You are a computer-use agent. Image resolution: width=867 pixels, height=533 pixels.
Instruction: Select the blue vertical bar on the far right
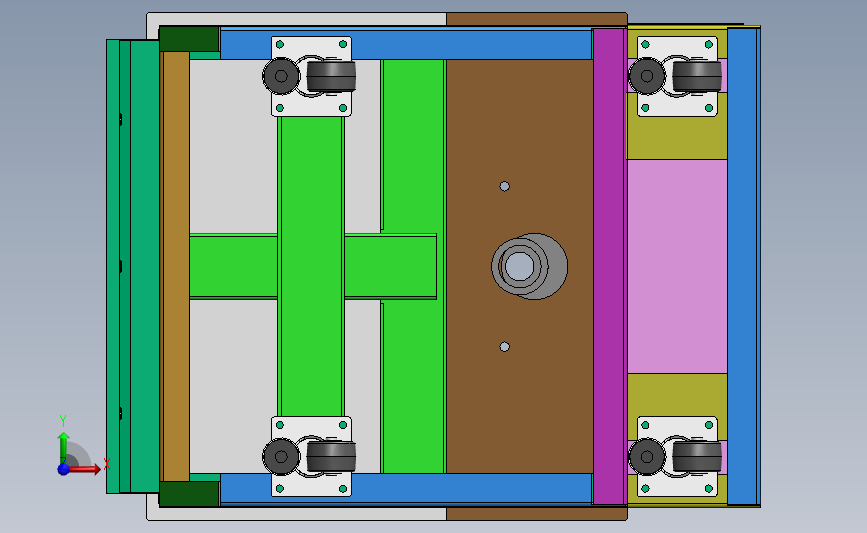(x=744, y=266)
